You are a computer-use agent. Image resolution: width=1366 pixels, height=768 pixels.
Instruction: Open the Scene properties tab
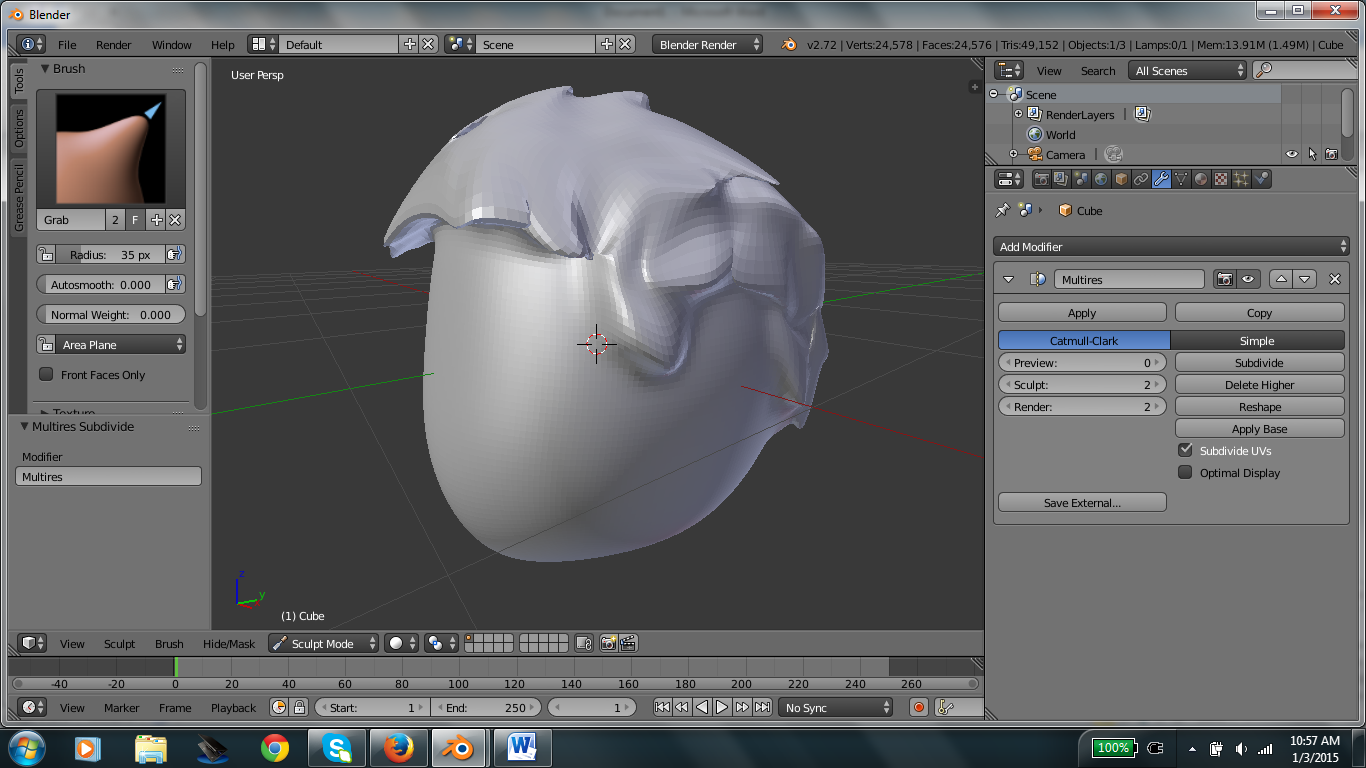click(x=1081, y=180)
